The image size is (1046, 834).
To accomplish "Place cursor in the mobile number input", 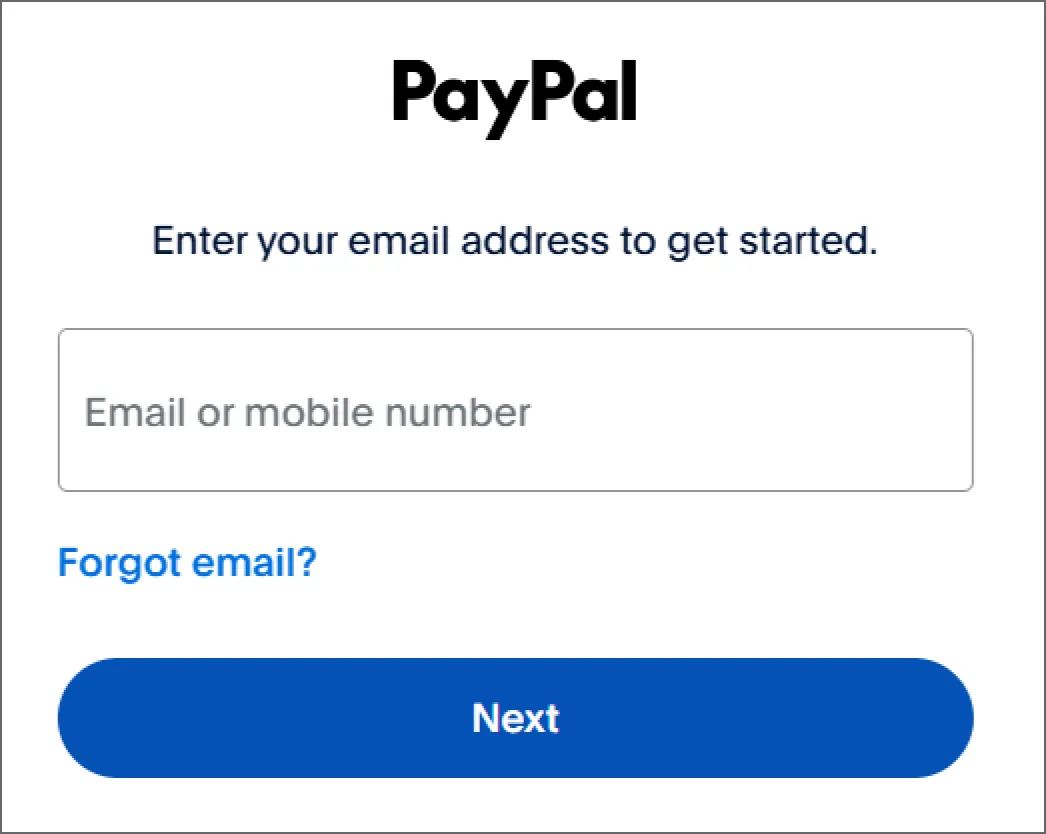I will click(516, 410).
